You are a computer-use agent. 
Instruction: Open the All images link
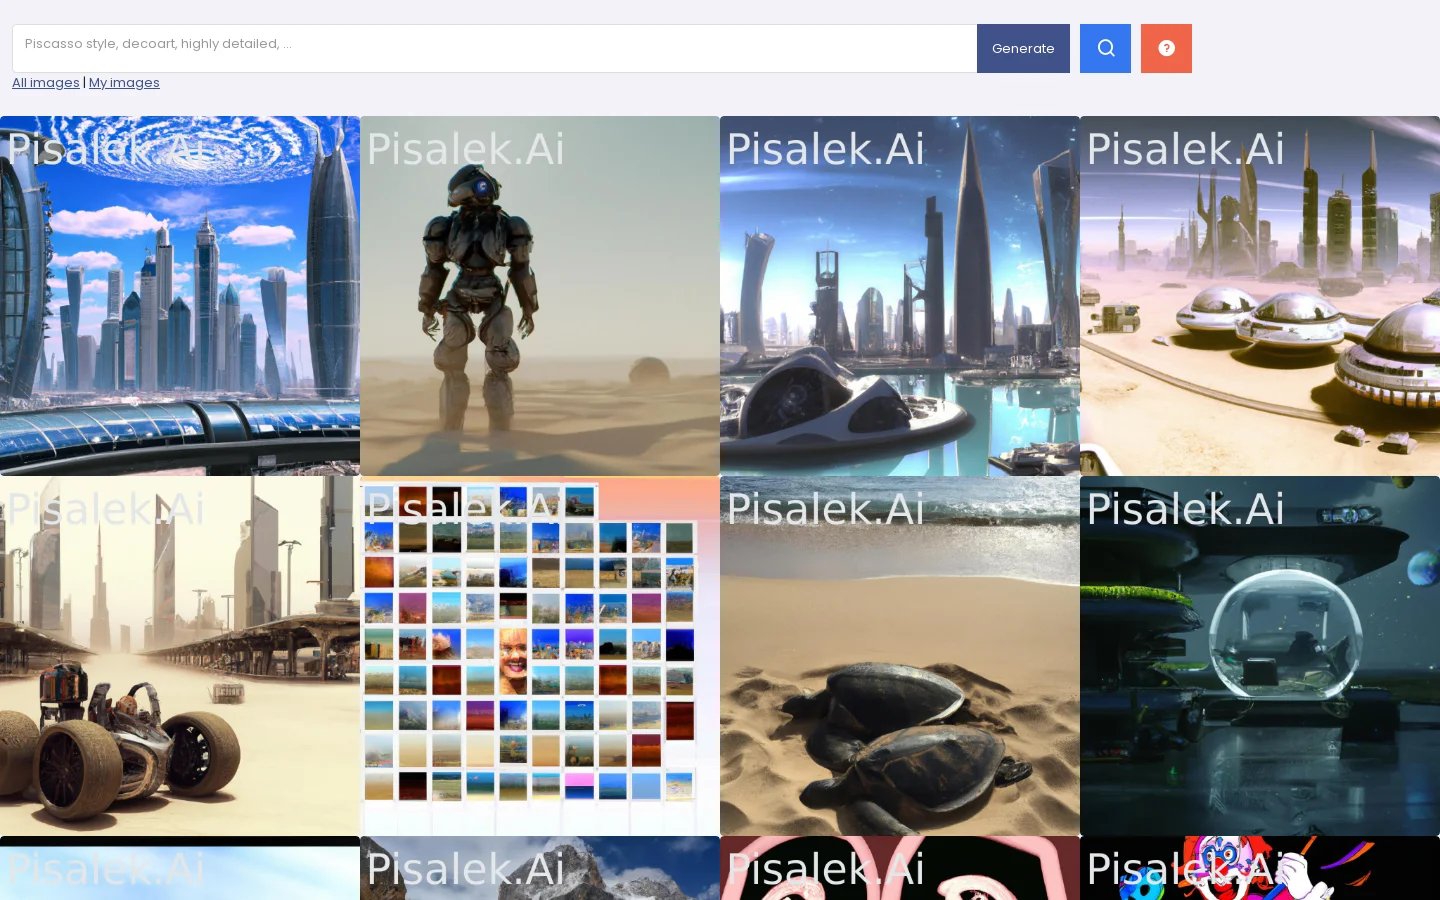46,83
